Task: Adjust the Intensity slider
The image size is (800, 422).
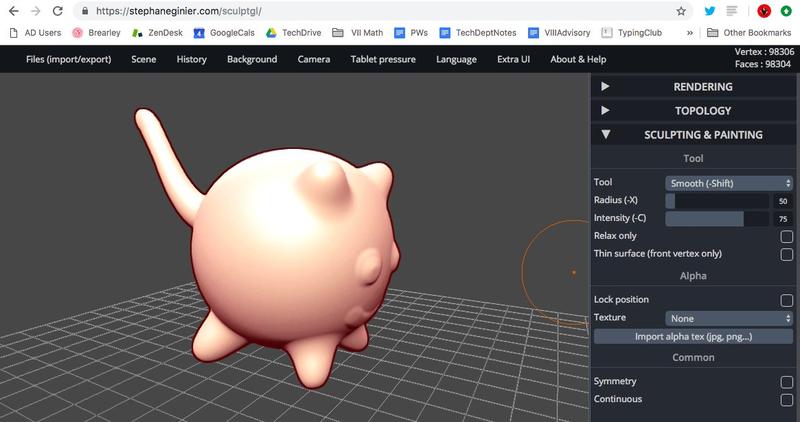Action: click(717, 219)
